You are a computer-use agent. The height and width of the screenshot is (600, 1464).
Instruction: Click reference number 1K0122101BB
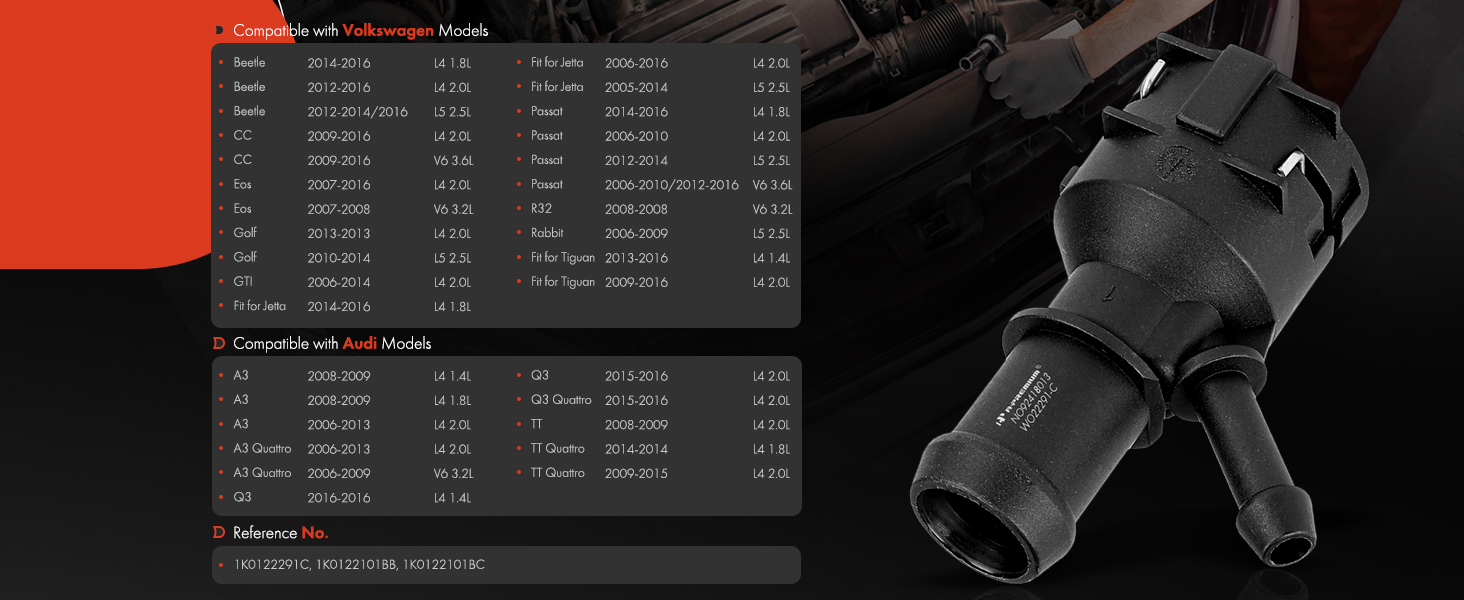(x=358, y=565)
